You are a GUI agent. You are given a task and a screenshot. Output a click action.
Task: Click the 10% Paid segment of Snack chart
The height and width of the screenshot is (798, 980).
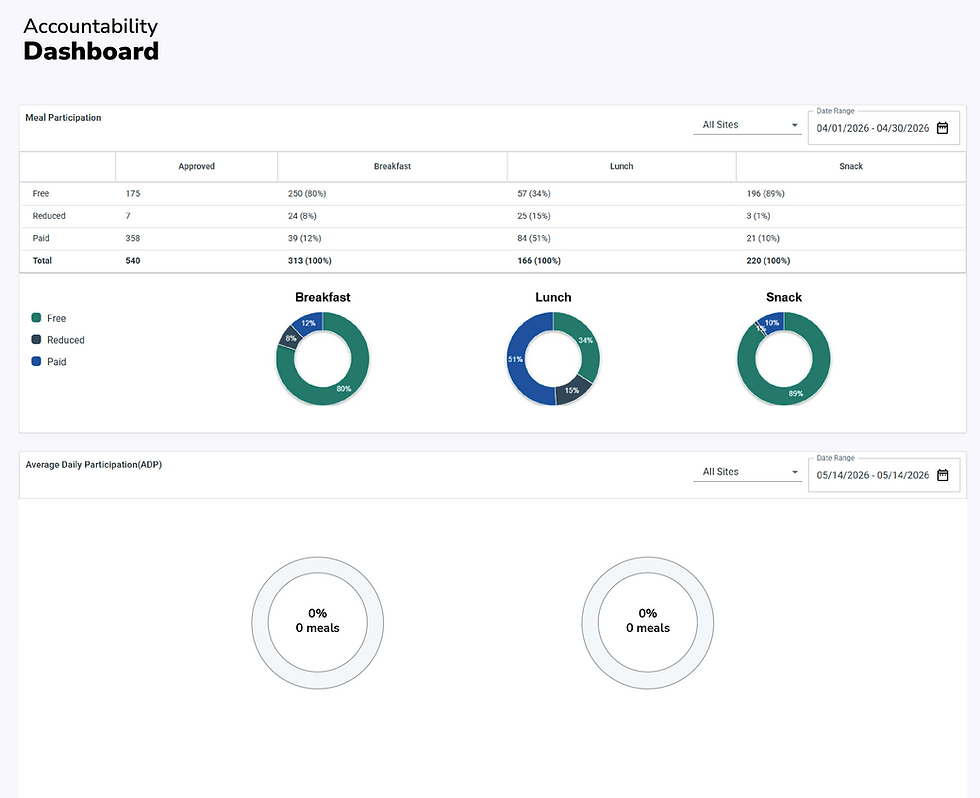point(772,322)
